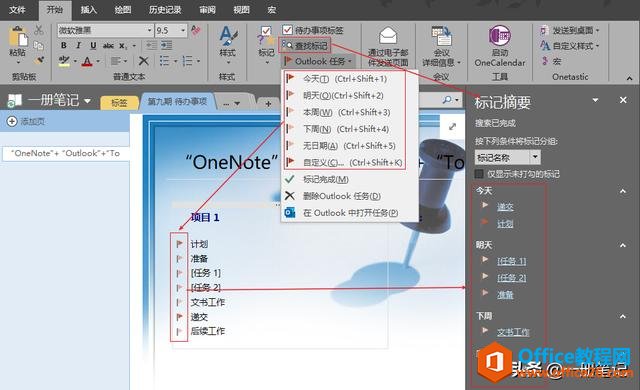
Task: Click Add Page (添加页) button
Action: pyautogui.click(x=26, y=121)
